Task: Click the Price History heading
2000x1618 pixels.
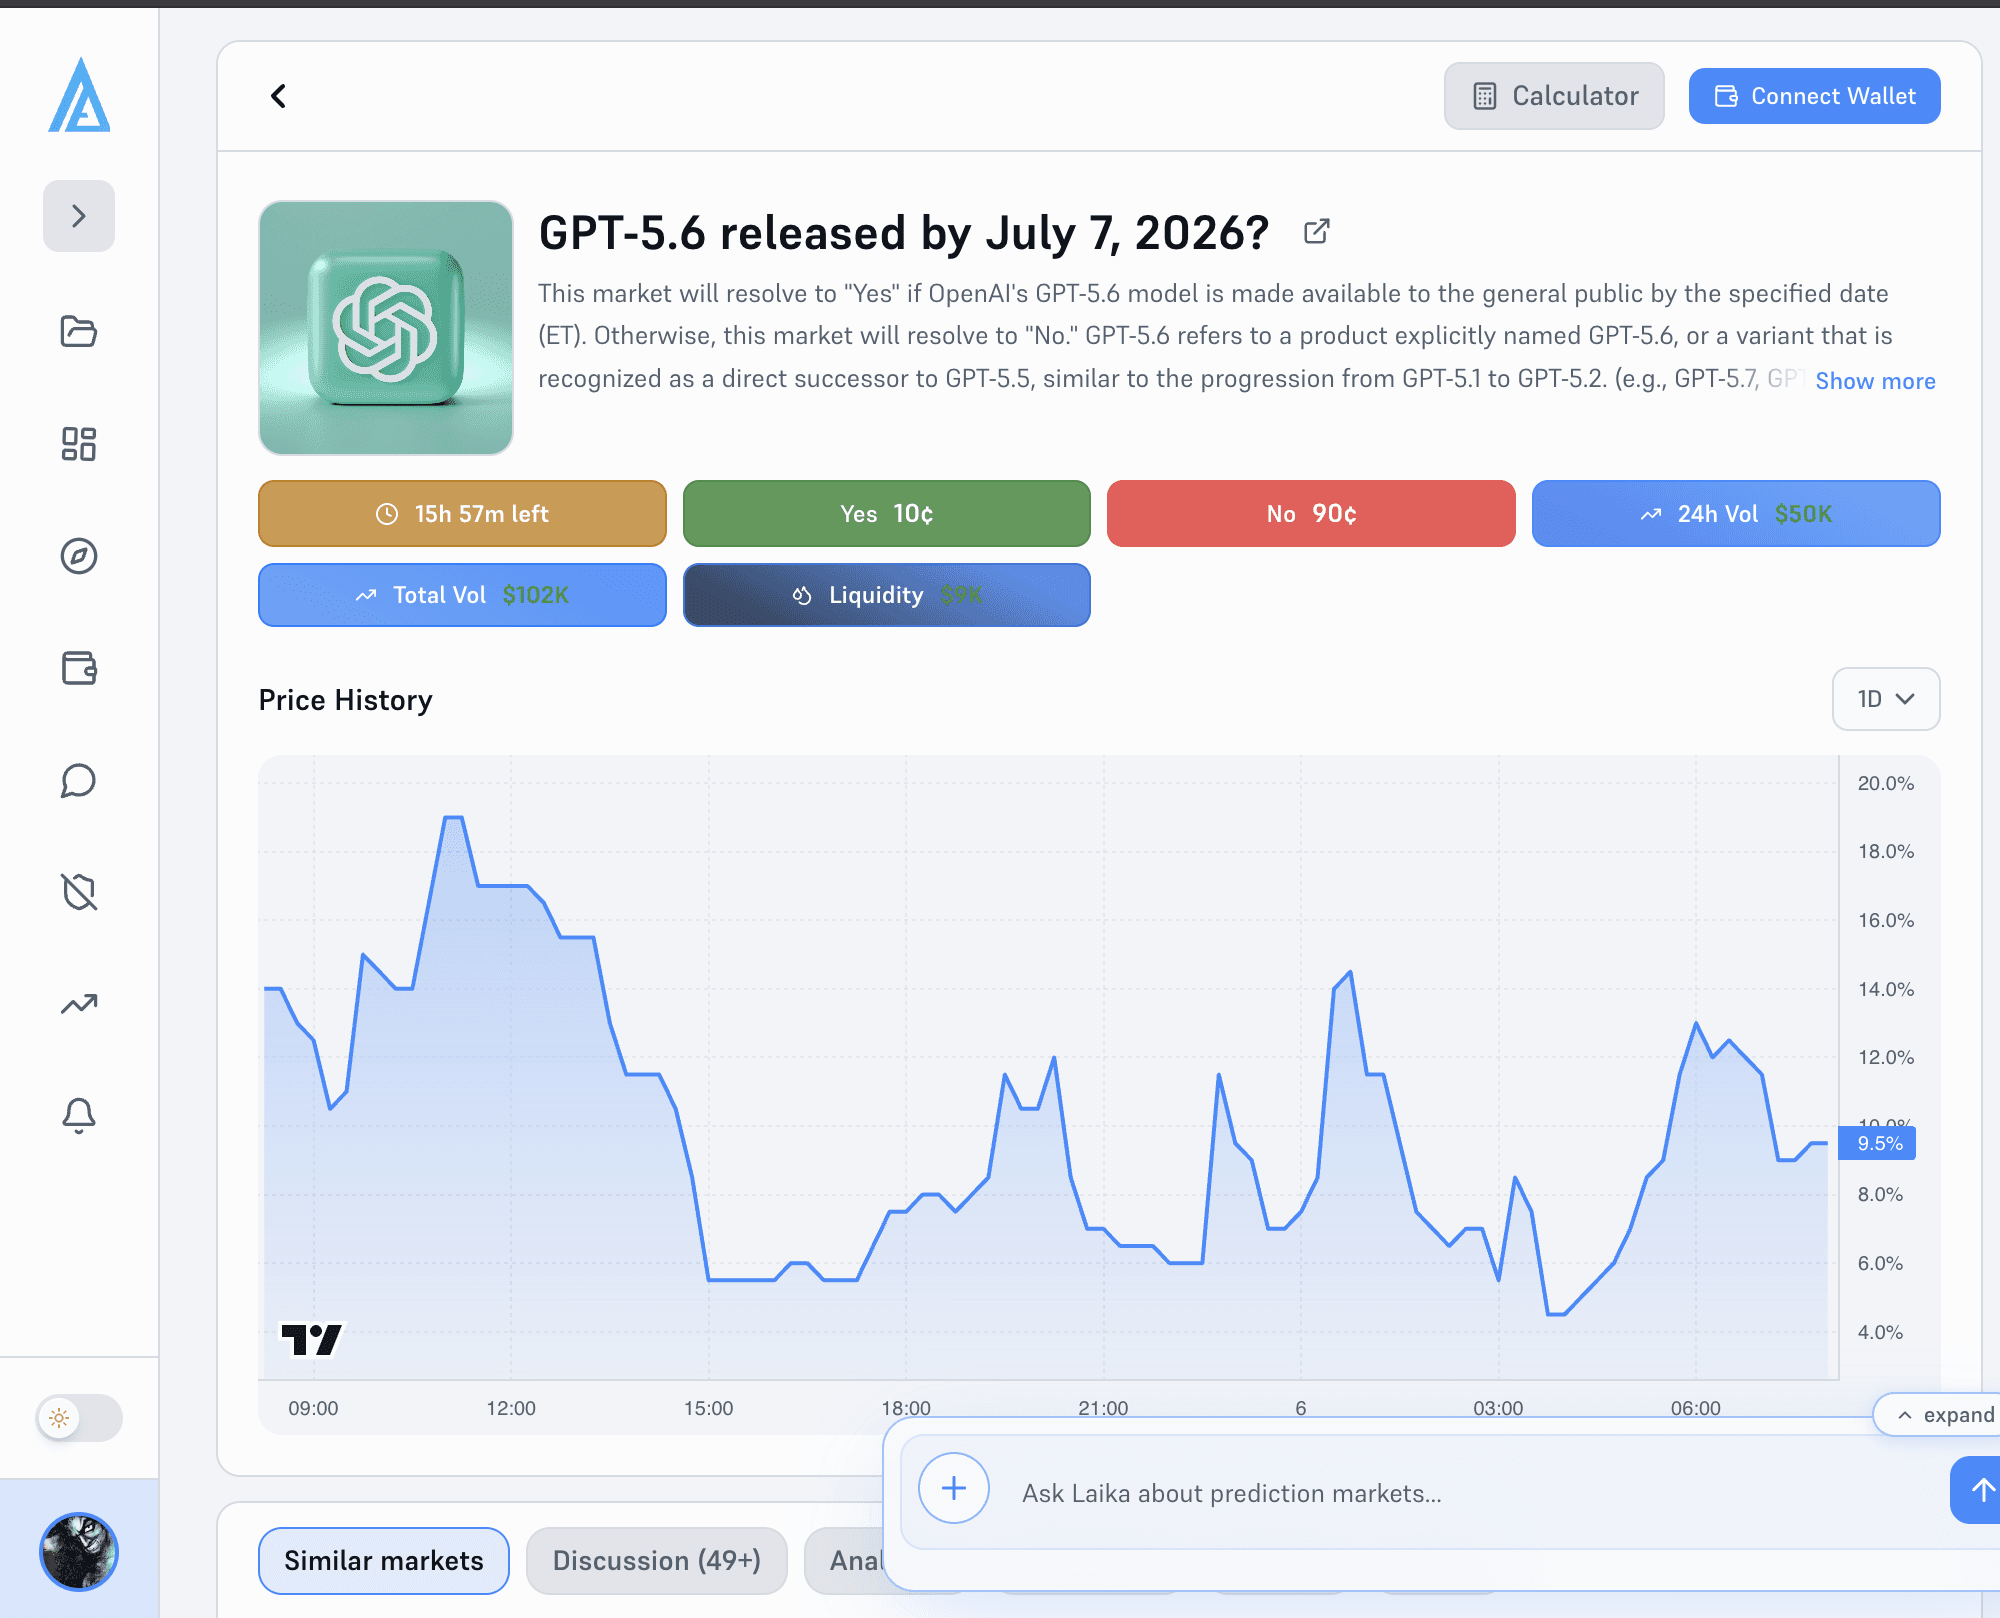Action: click(345, 700)
